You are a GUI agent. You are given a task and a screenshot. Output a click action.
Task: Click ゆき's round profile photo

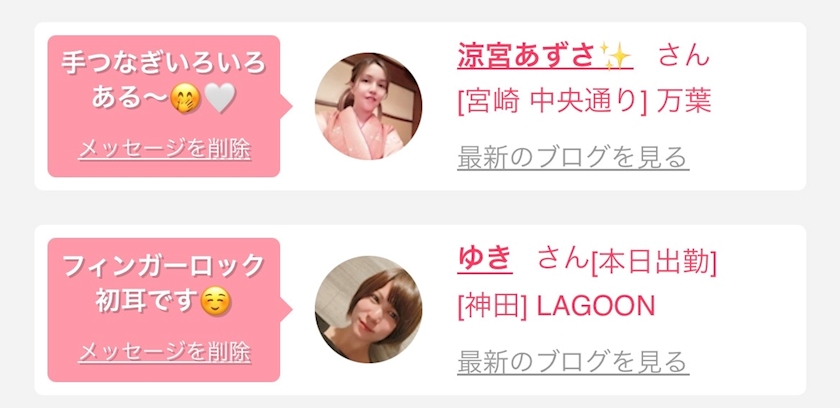pos(369,309)
